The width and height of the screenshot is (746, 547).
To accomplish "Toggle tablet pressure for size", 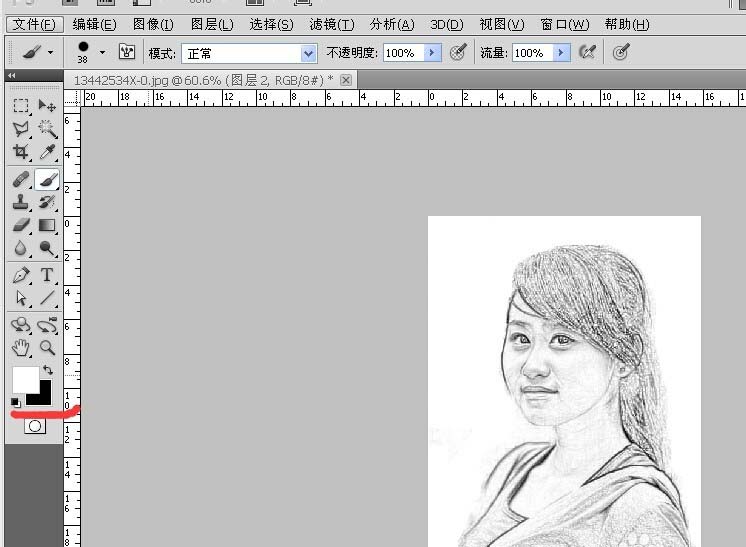I will (620, 52).
